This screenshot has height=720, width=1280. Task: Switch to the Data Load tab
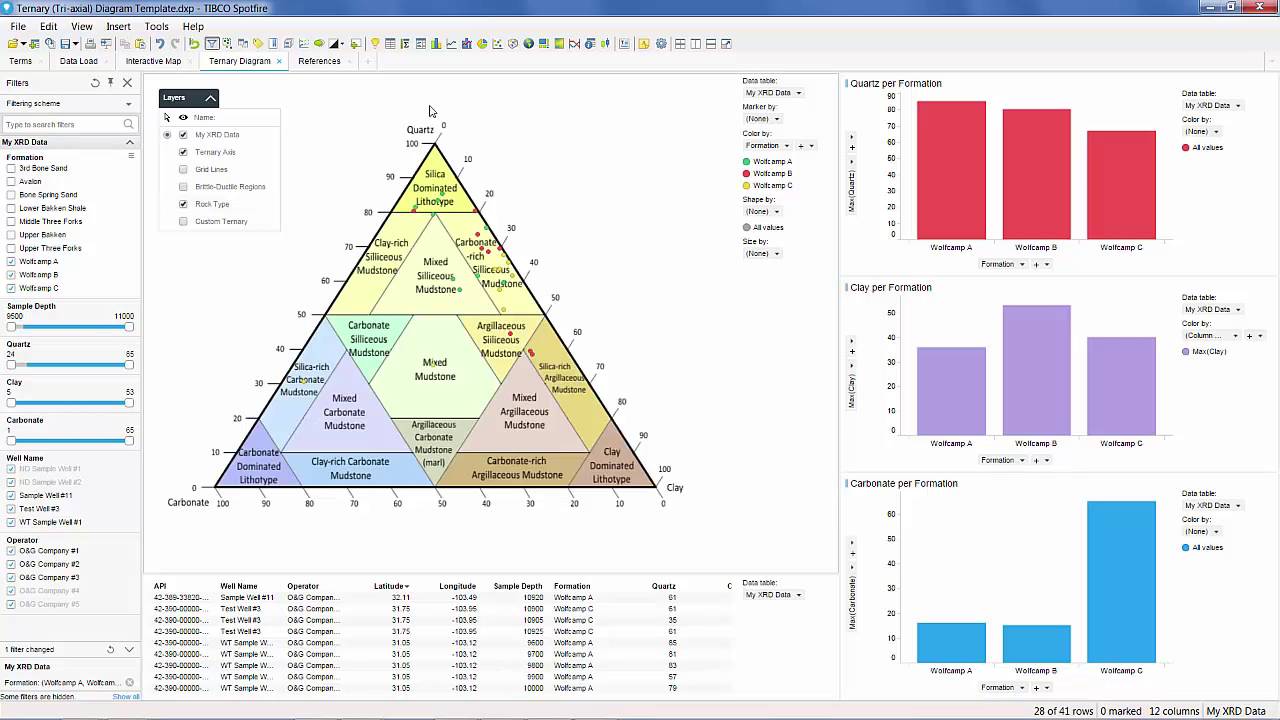point(79,61)
